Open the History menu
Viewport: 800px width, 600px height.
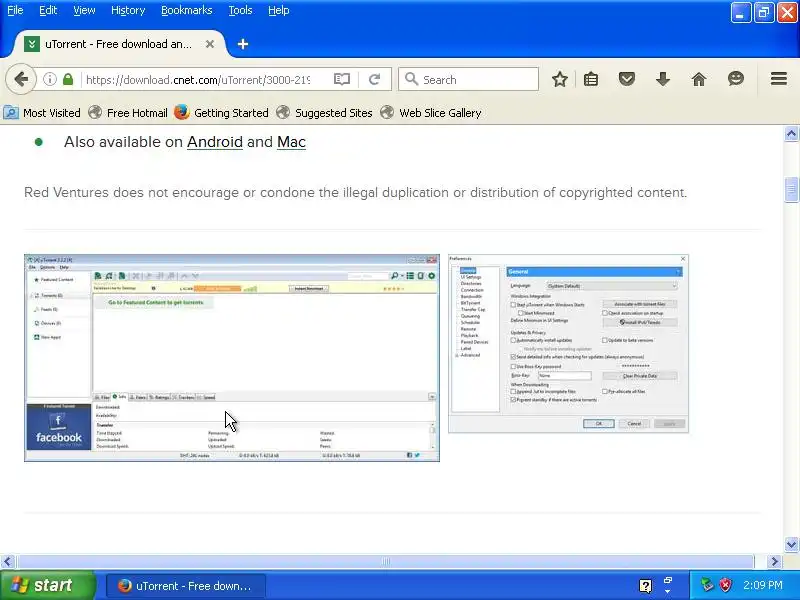[128, 10]
